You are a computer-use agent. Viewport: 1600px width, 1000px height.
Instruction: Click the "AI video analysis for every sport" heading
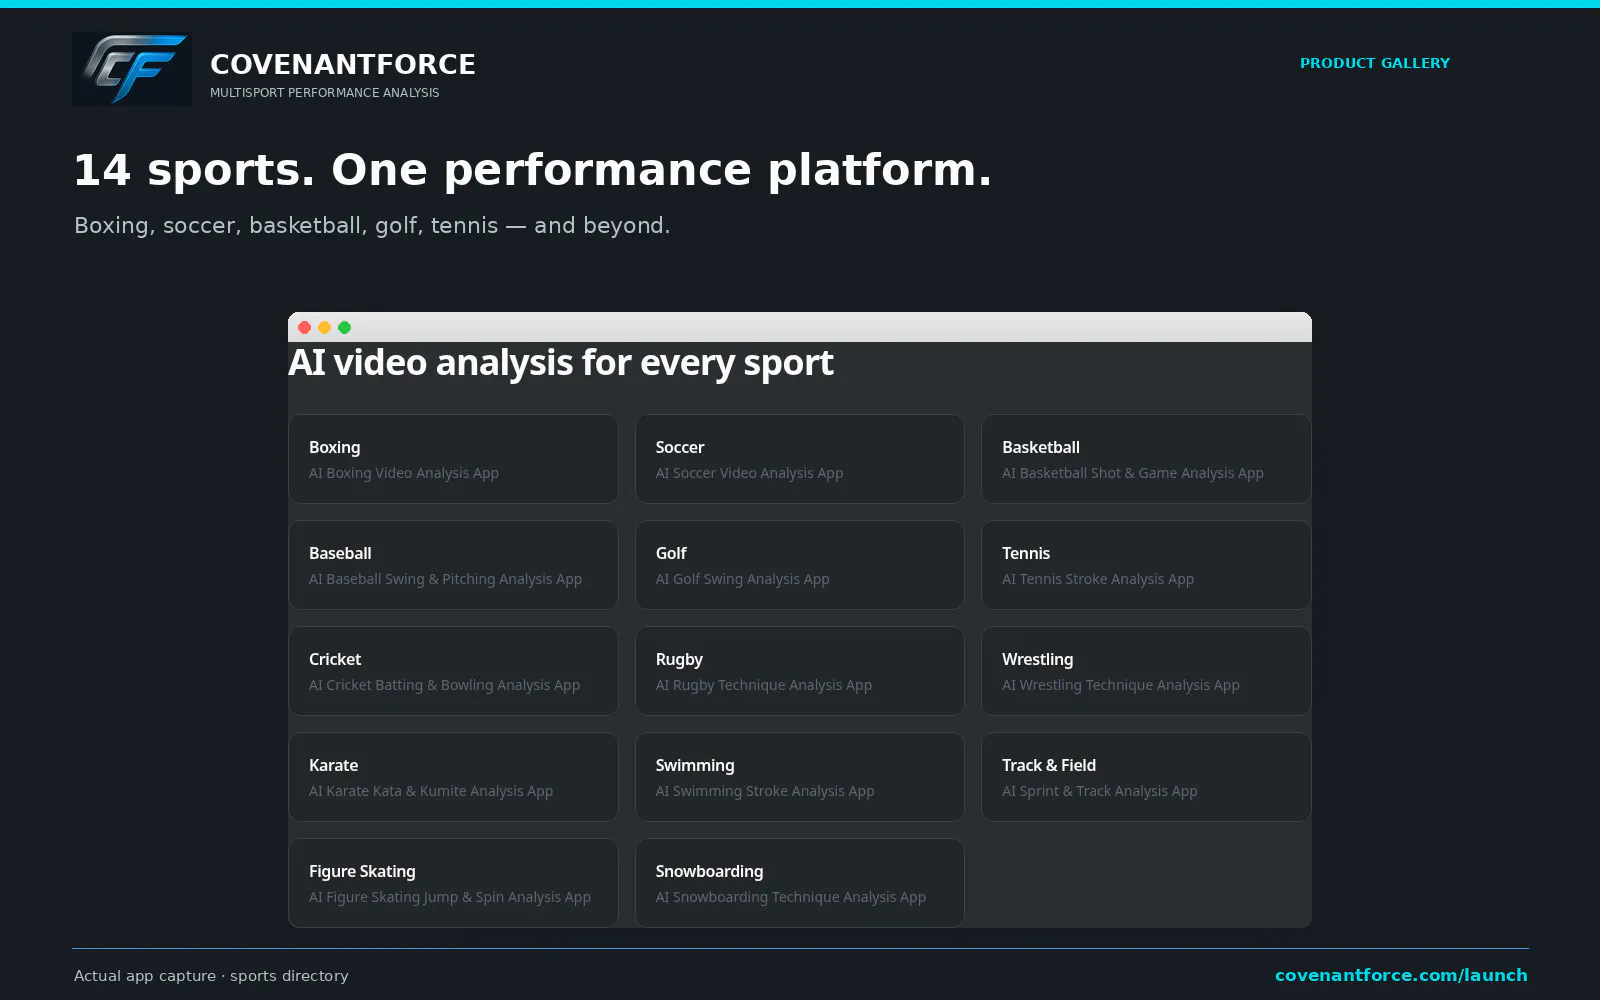click(x=561, y=363)
